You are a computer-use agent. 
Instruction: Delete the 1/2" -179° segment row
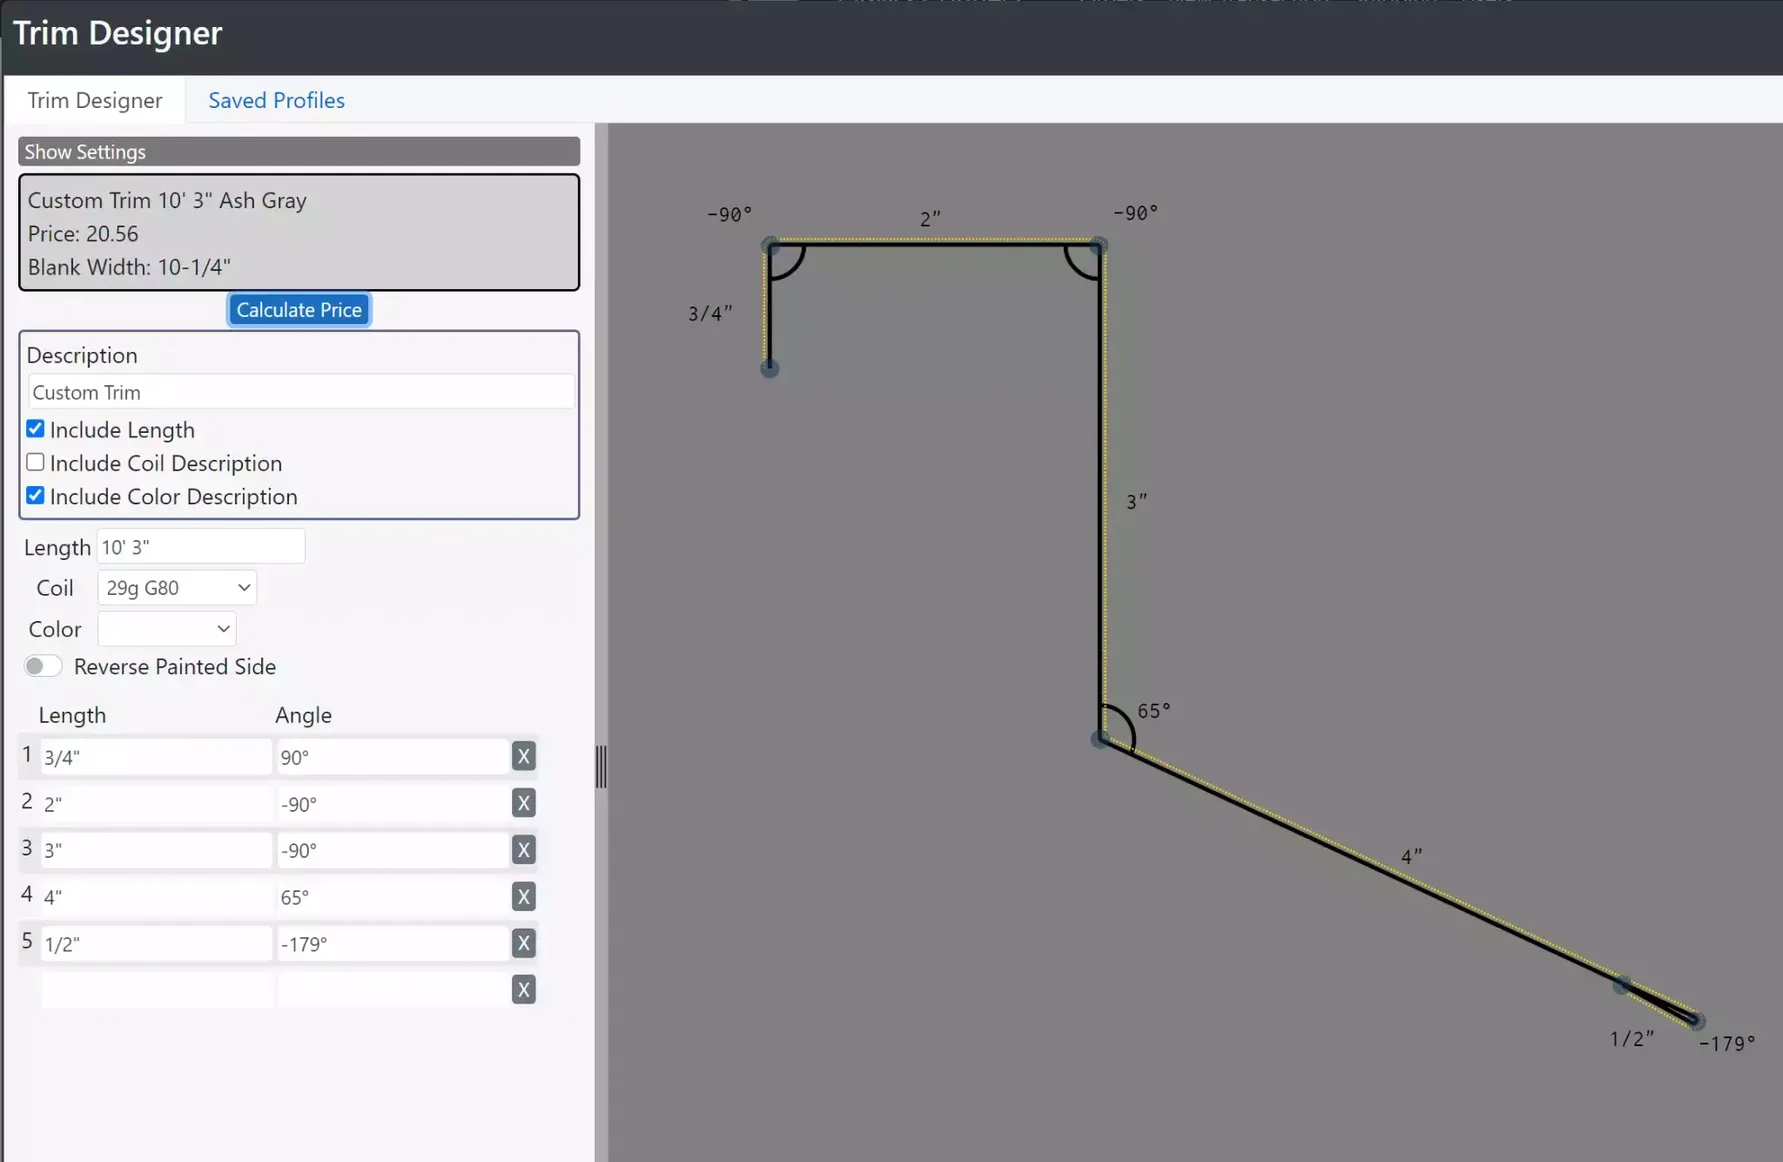tap(523, 943)
